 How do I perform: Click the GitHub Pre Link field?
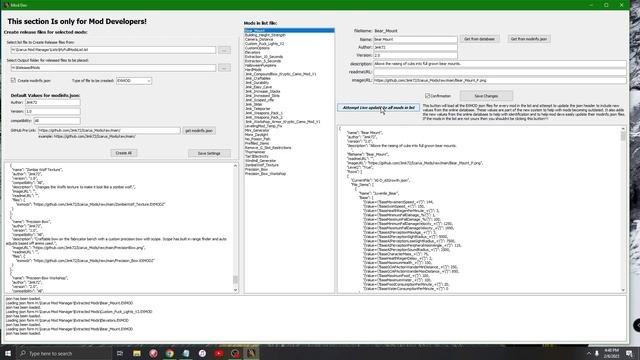point(109,130)
